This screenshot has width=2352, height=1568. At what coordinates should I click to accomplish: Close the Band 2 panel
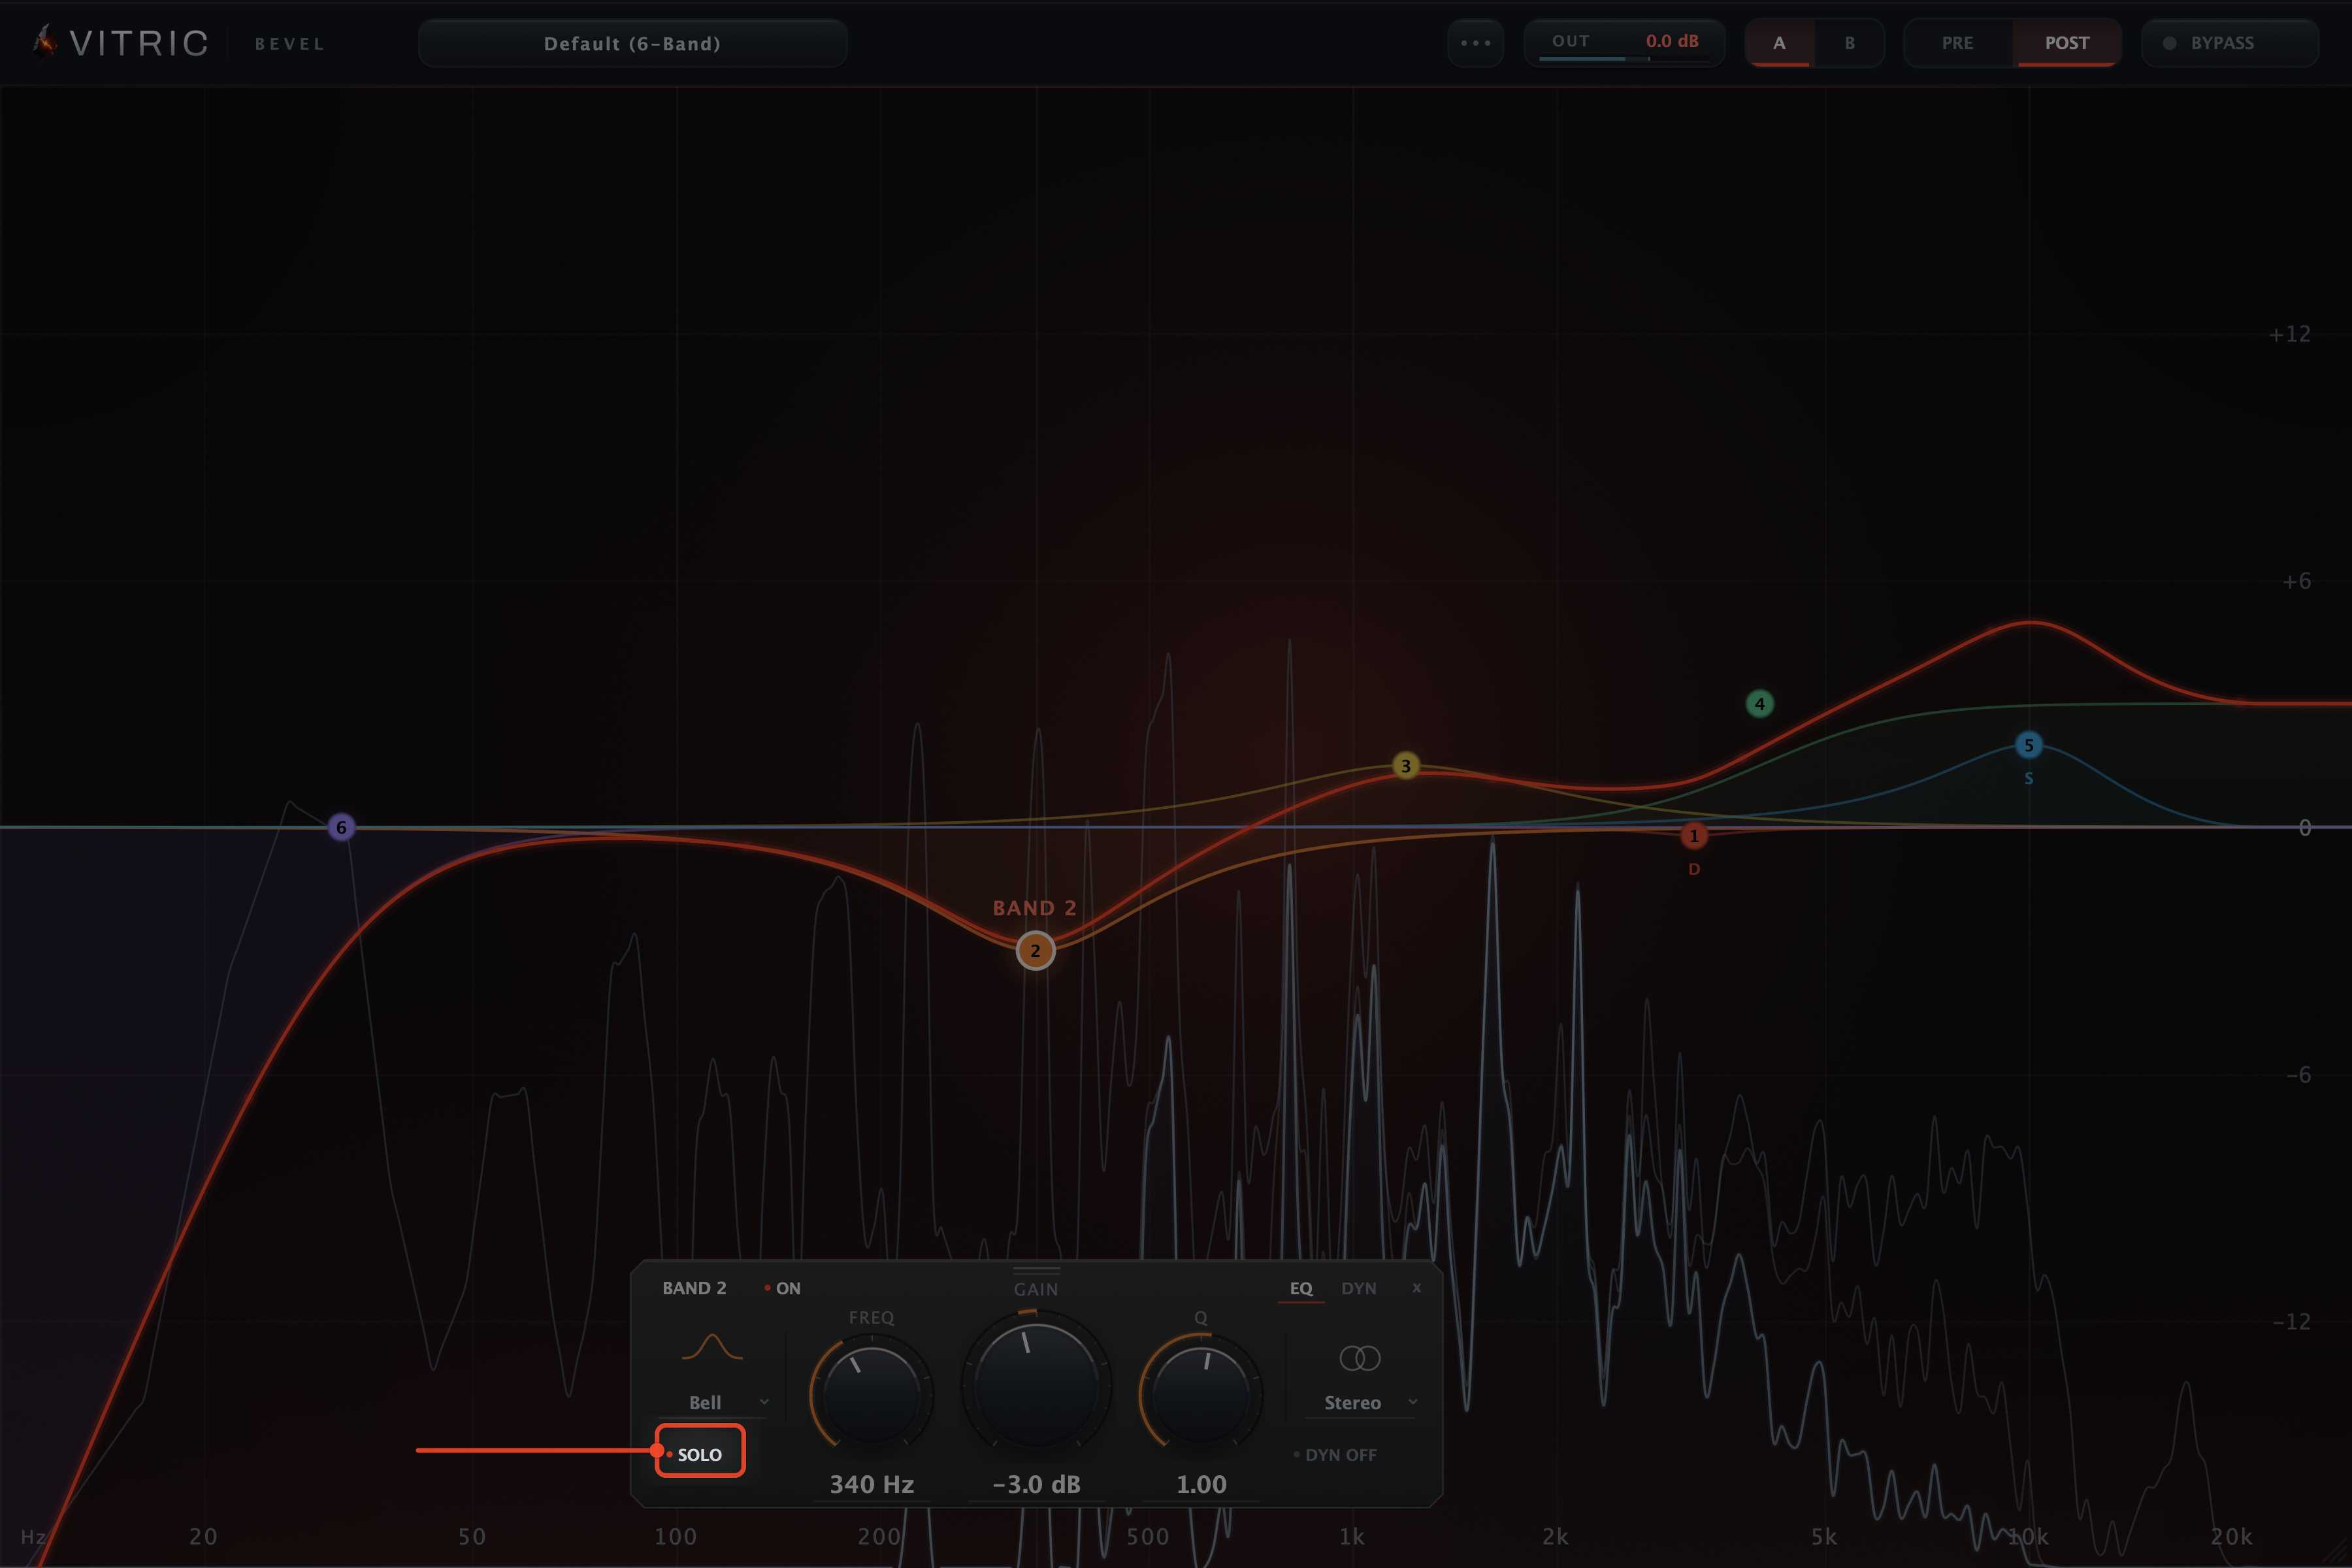(1416, 1288)
